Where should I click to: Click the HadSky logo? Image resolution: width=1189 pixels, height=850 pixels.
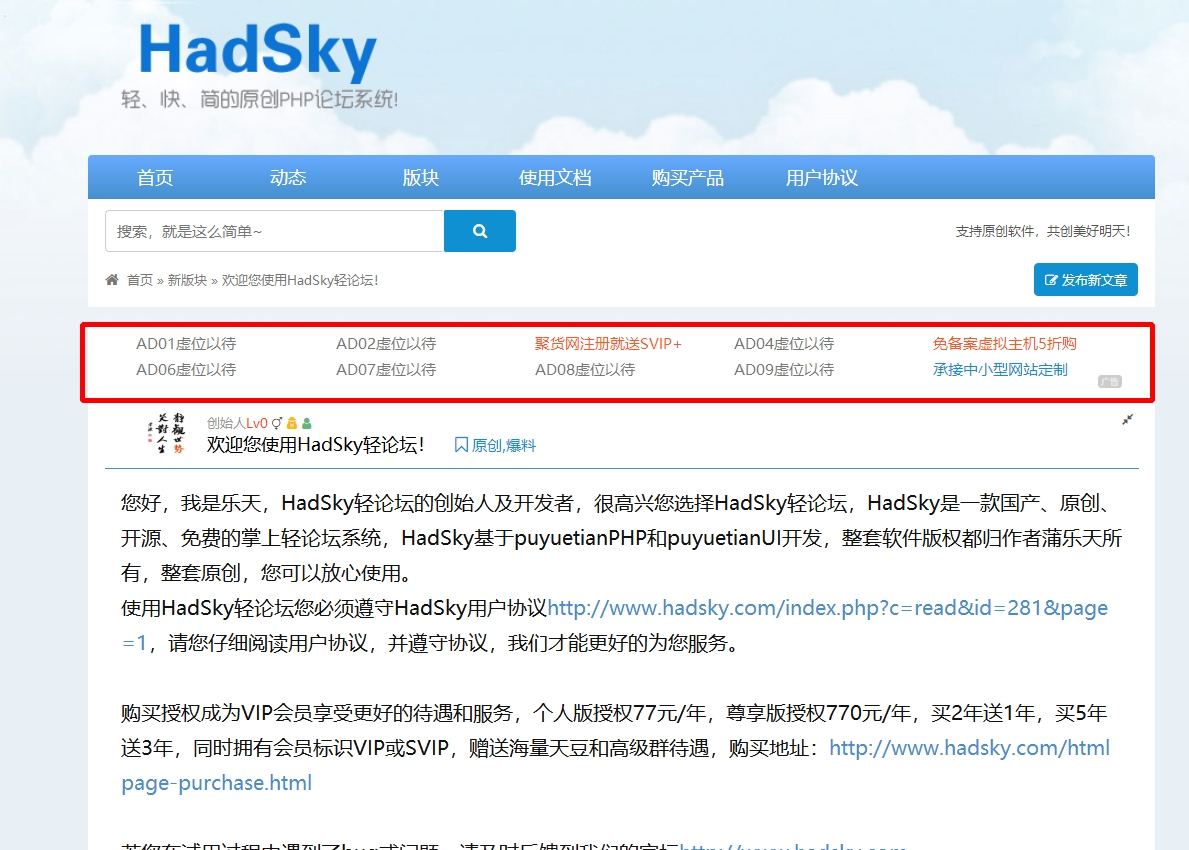[258, 51]
